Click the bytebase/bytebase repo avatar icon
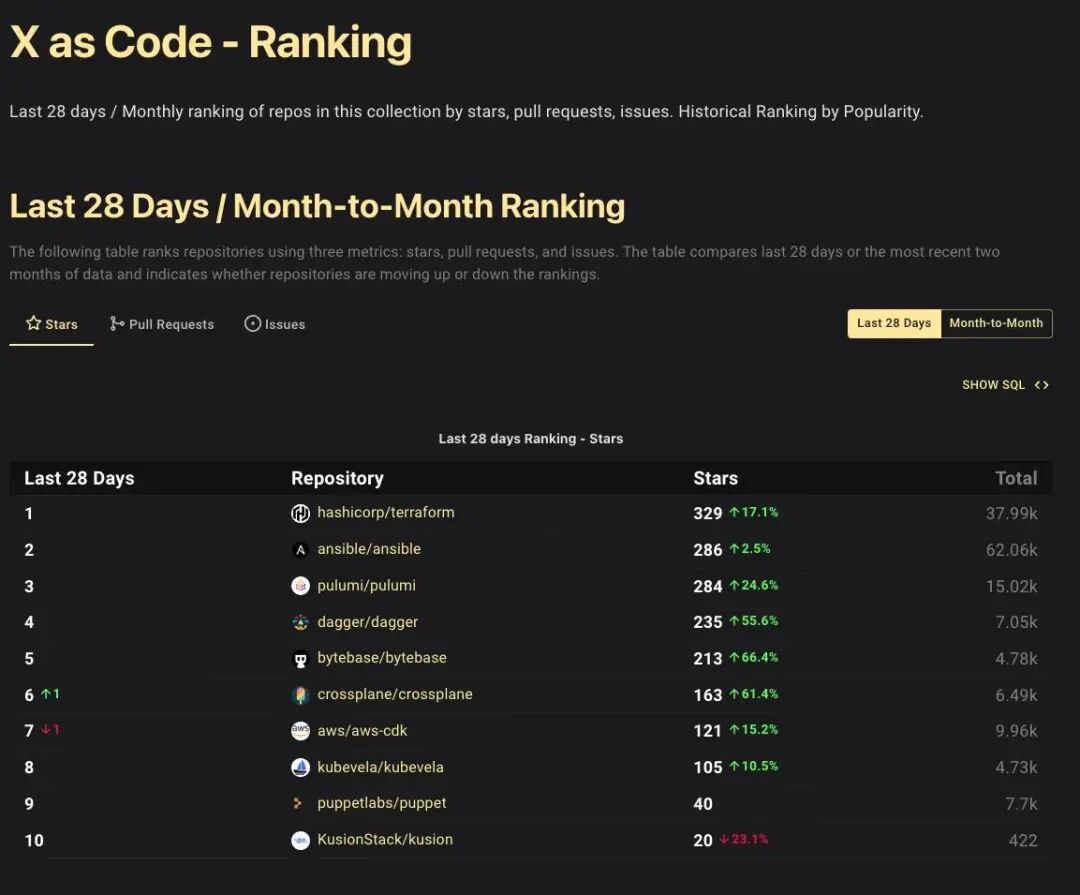 [300, 659]
